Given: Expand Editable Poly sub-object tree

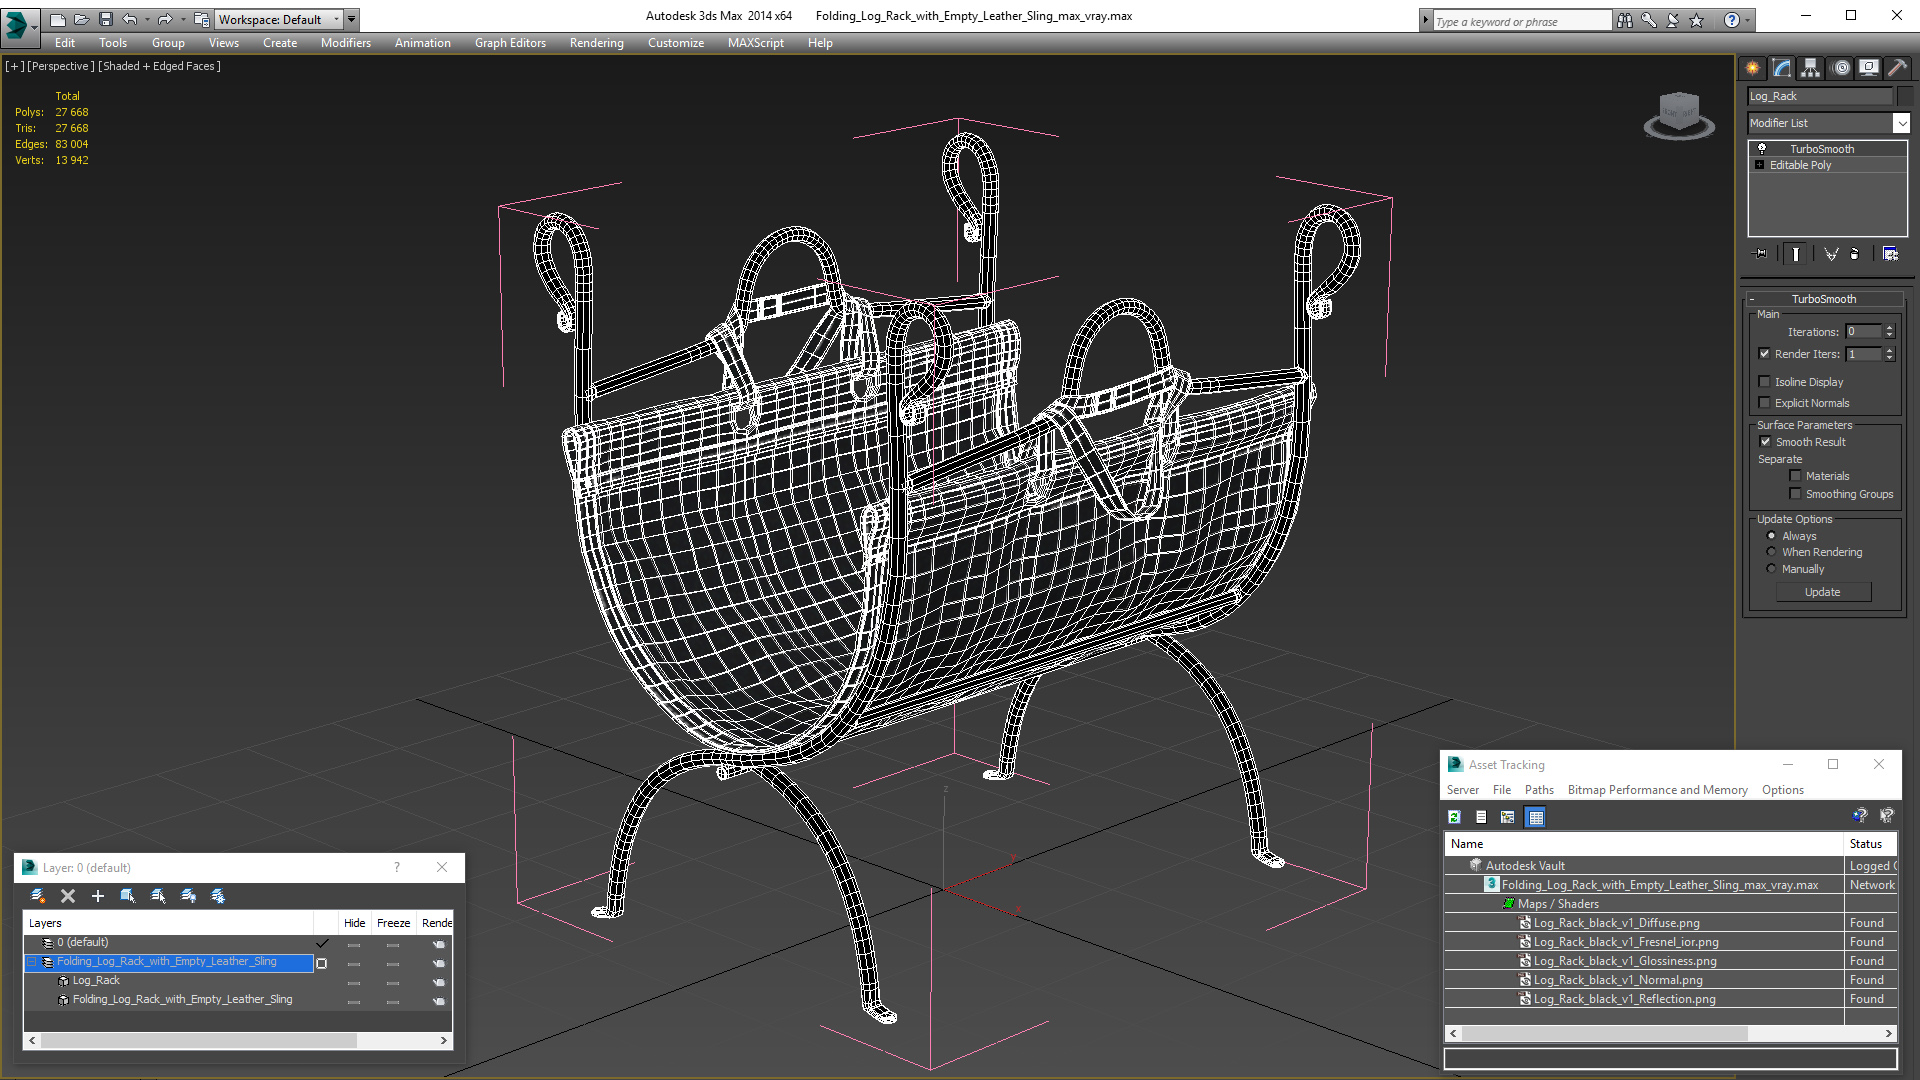Looking at the screenshot, I should coord(1759,165).
